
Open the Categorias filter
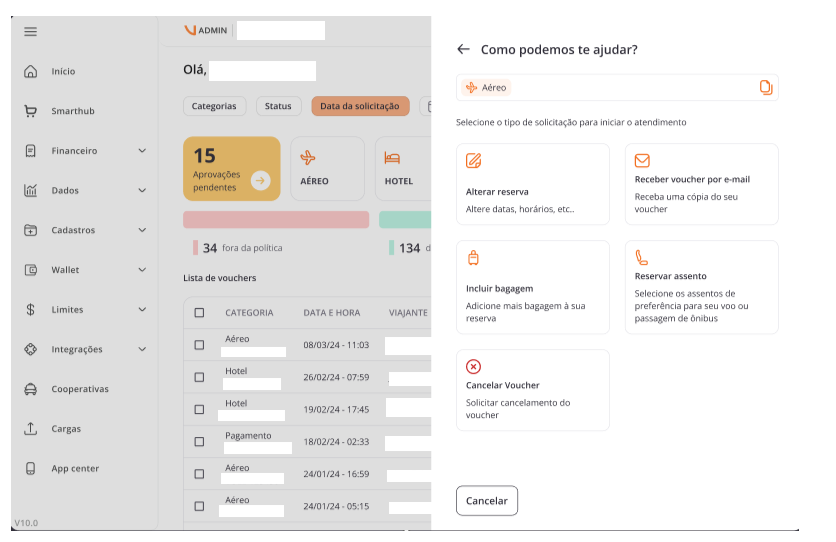click(x=214, y=106)
